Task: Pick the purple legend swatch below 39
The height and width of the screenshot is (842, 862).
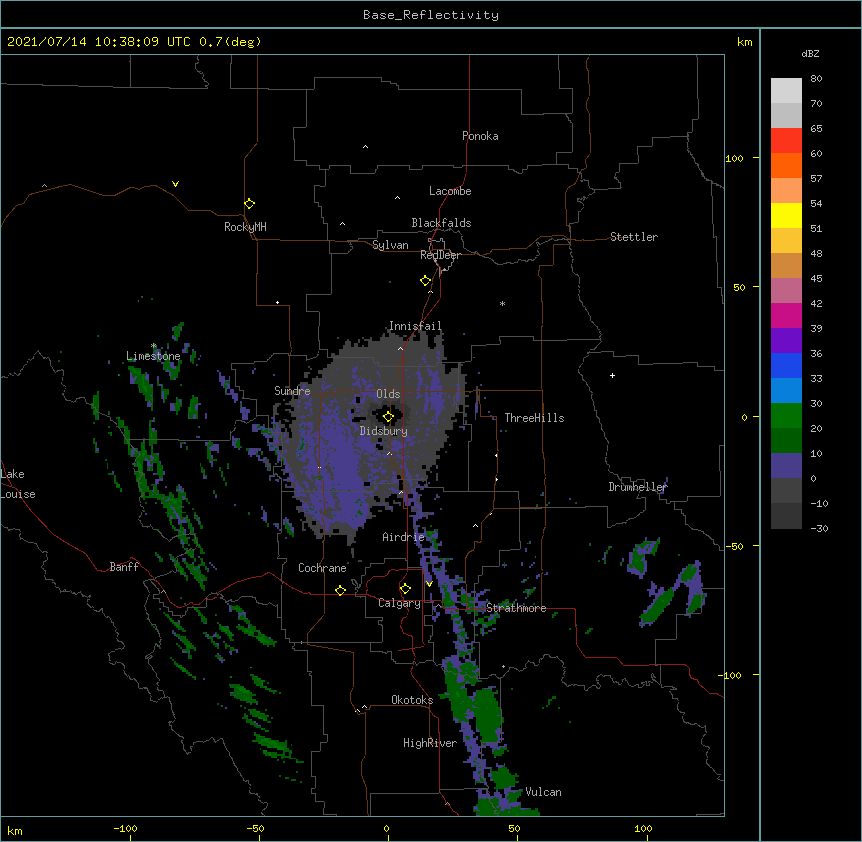Action: [x=786, y=340]
